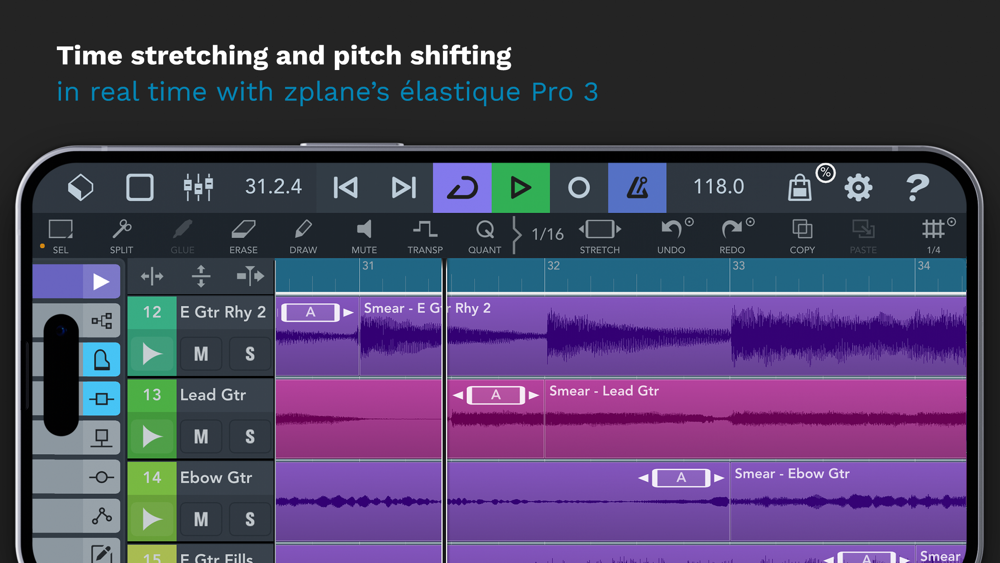Image resolution: width=1000 pixels, height=563 pixels.
Task: Mute the E Gtr Rhy 2 track
Action: [201, 354]
